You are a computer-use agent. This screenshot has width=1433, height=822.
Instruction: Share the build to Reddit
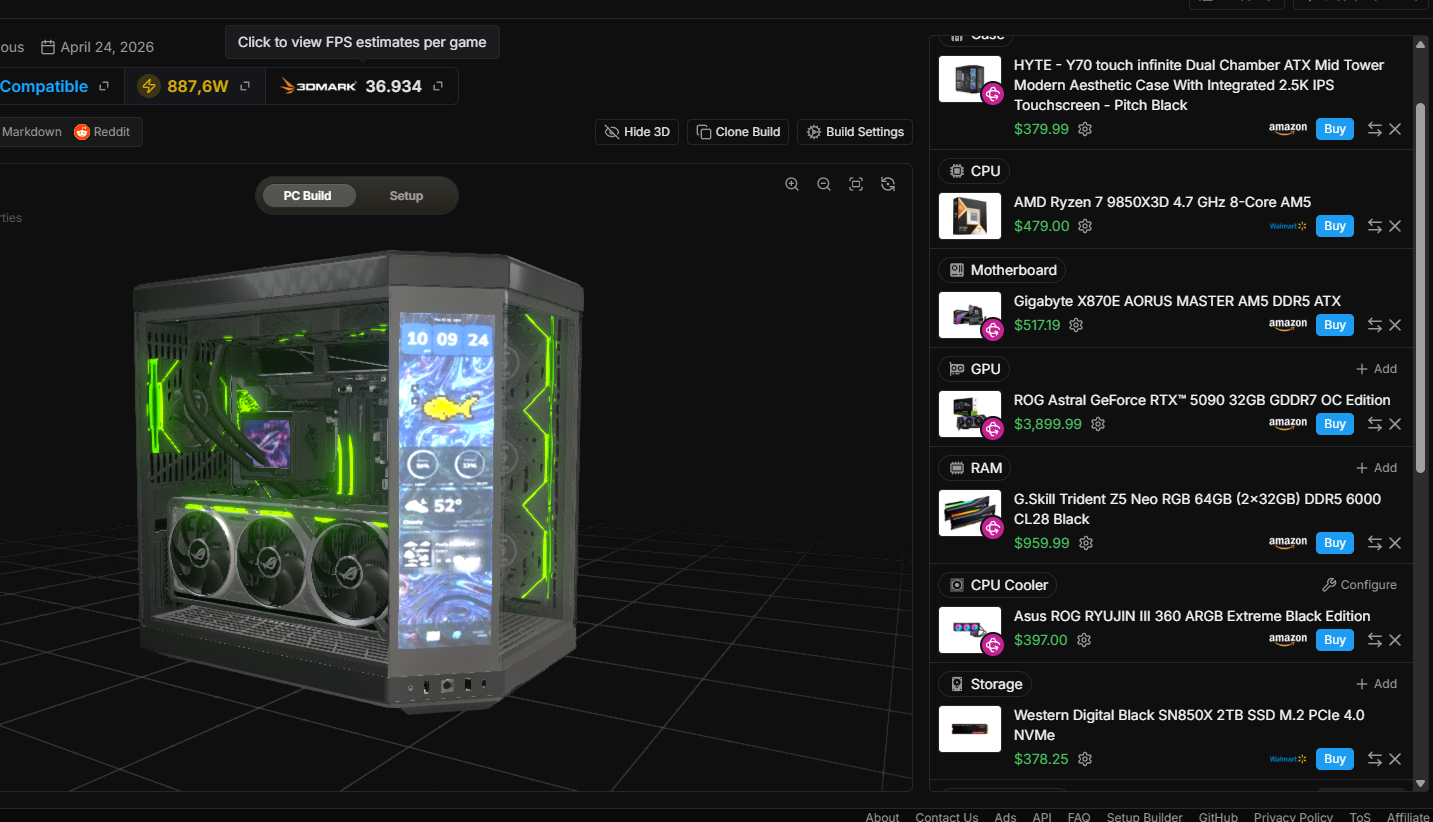pyautogui.click(x=102, y=132)
